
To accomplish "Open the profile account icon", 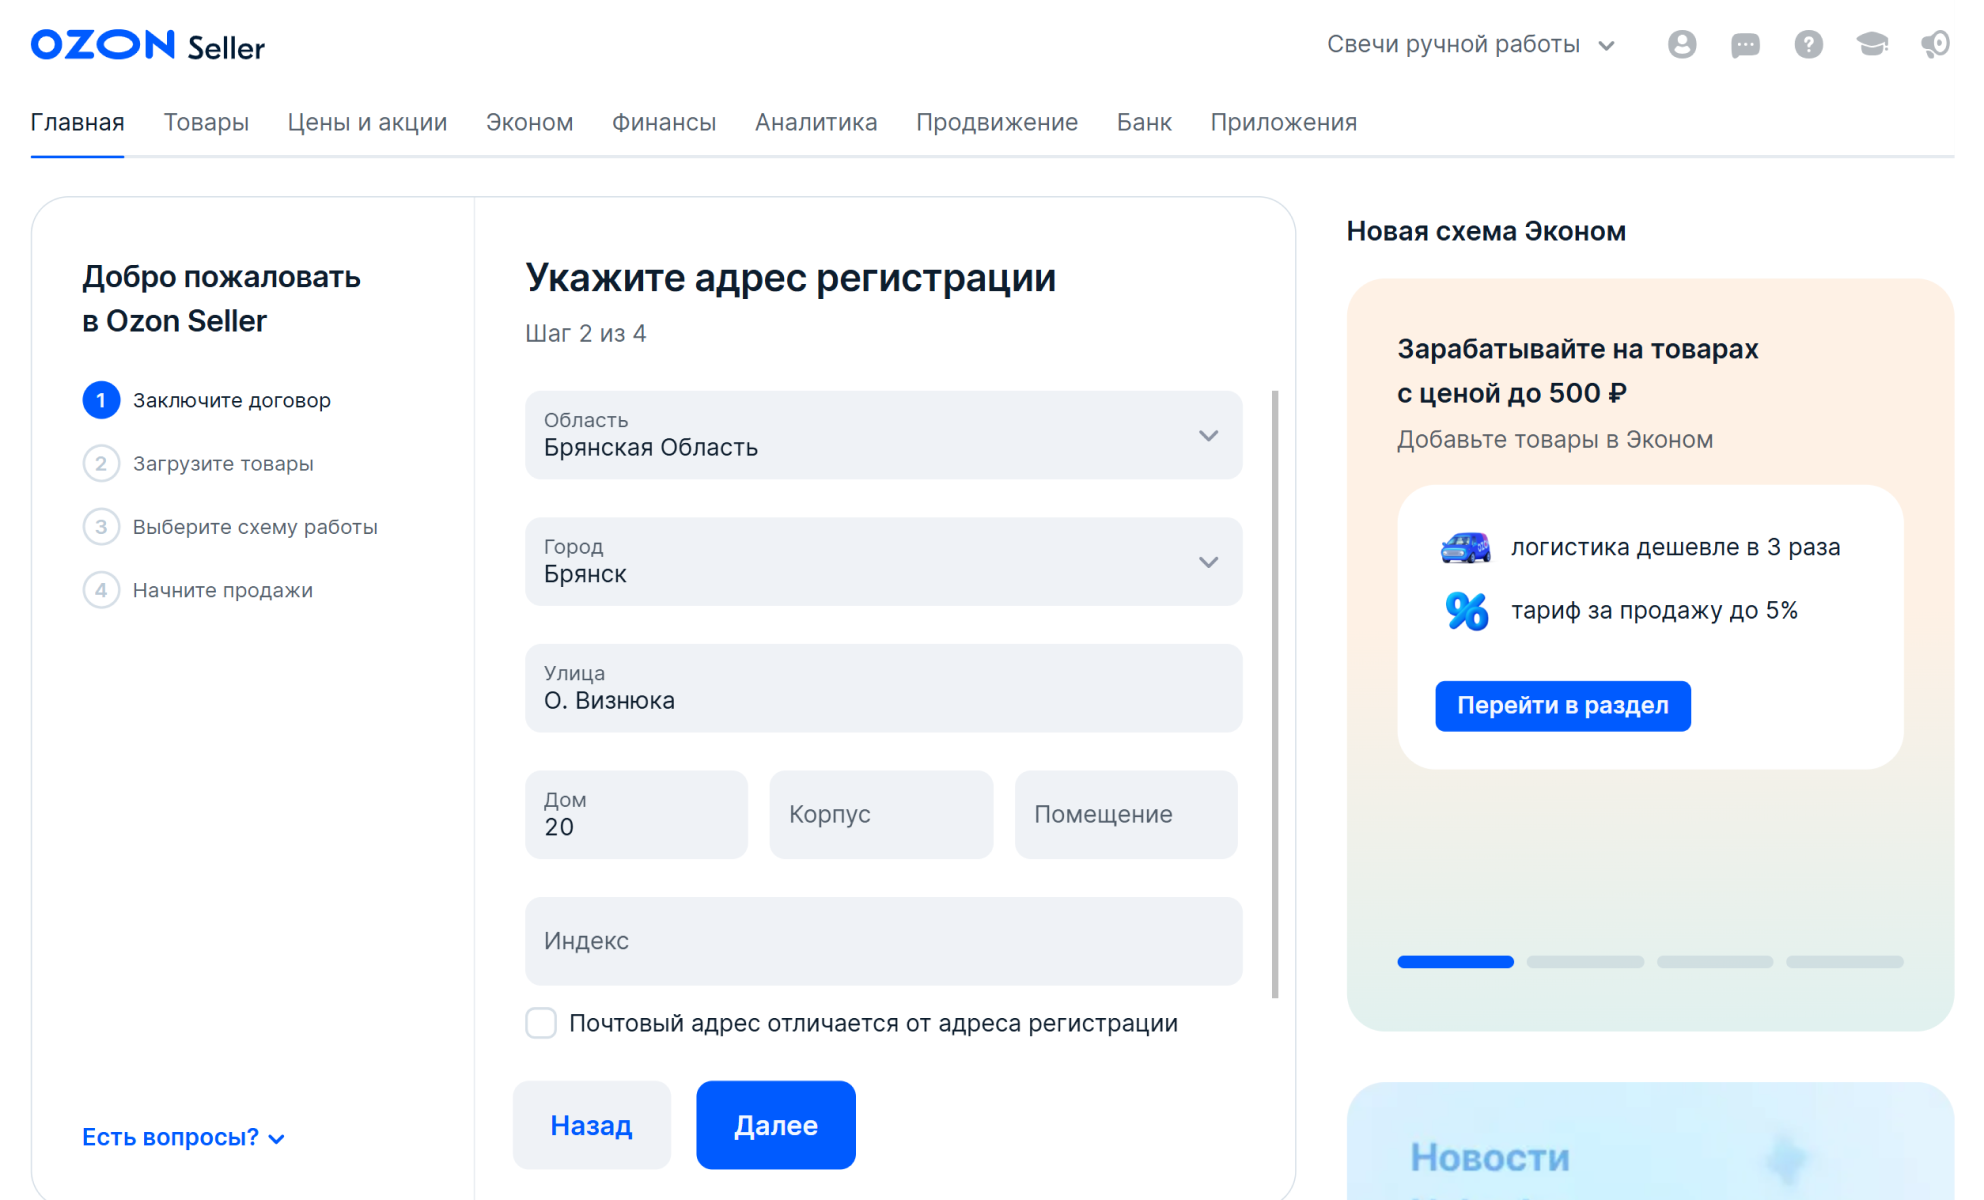I will (1681, 44).
